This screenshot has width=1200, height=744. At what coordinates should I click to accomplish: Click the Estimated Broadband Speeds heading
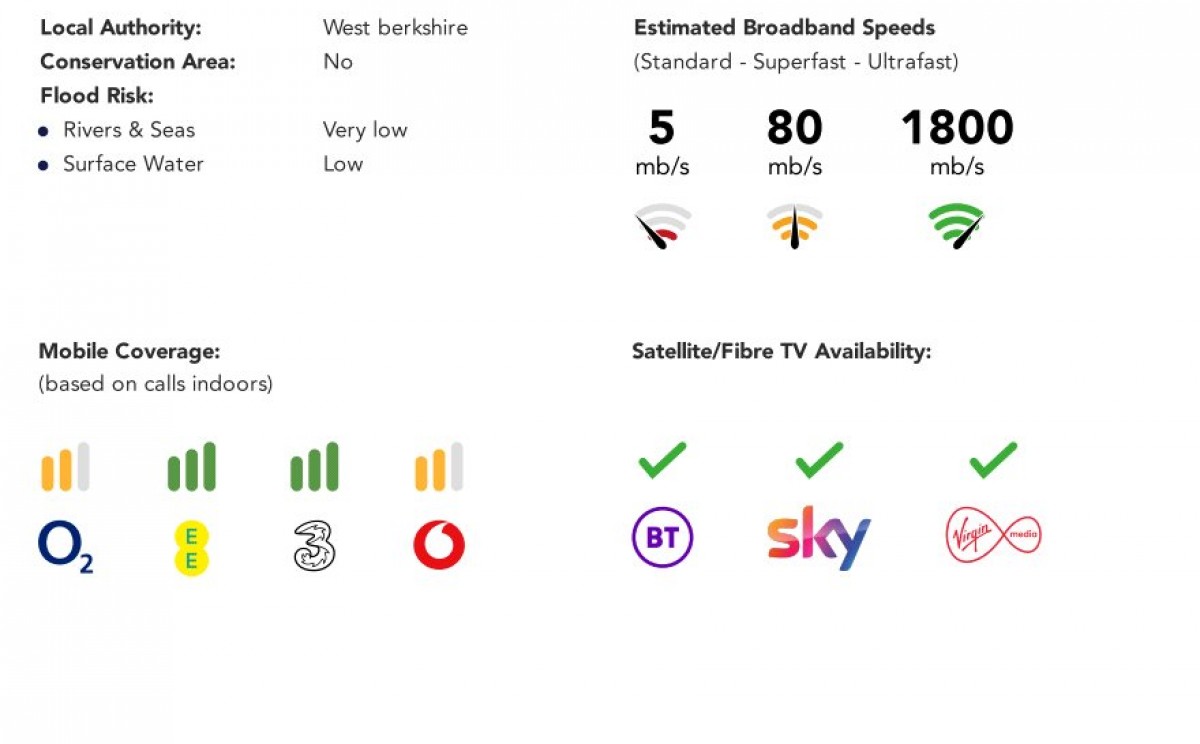785,28
